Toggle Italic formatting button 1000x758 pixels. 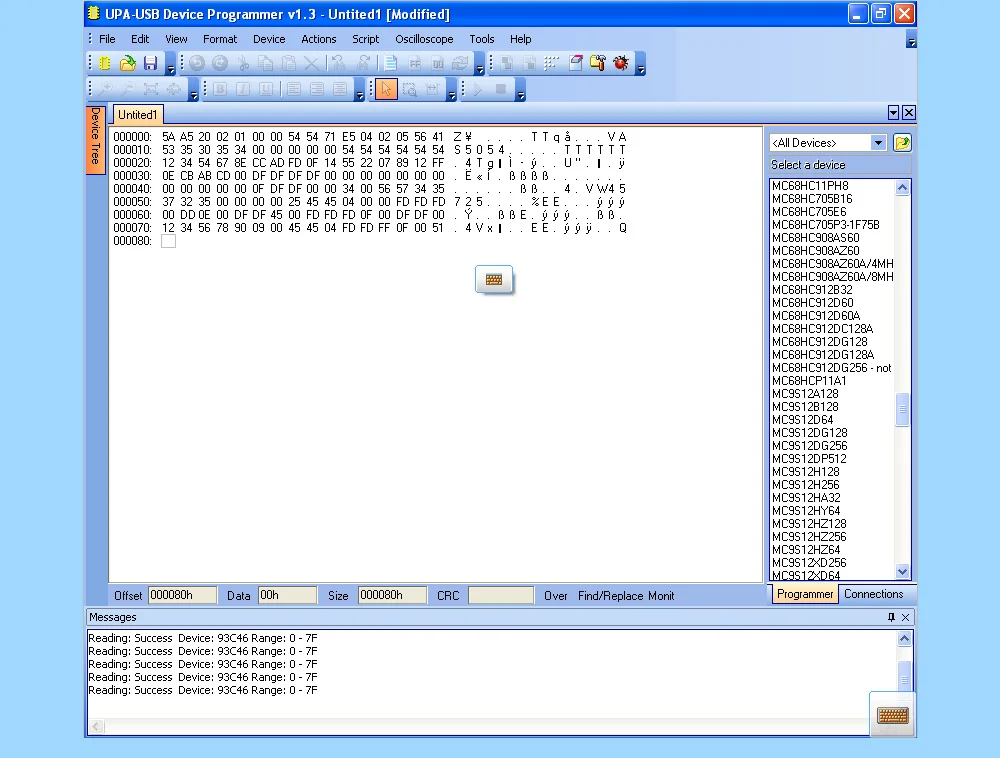[x=243, y=89]
